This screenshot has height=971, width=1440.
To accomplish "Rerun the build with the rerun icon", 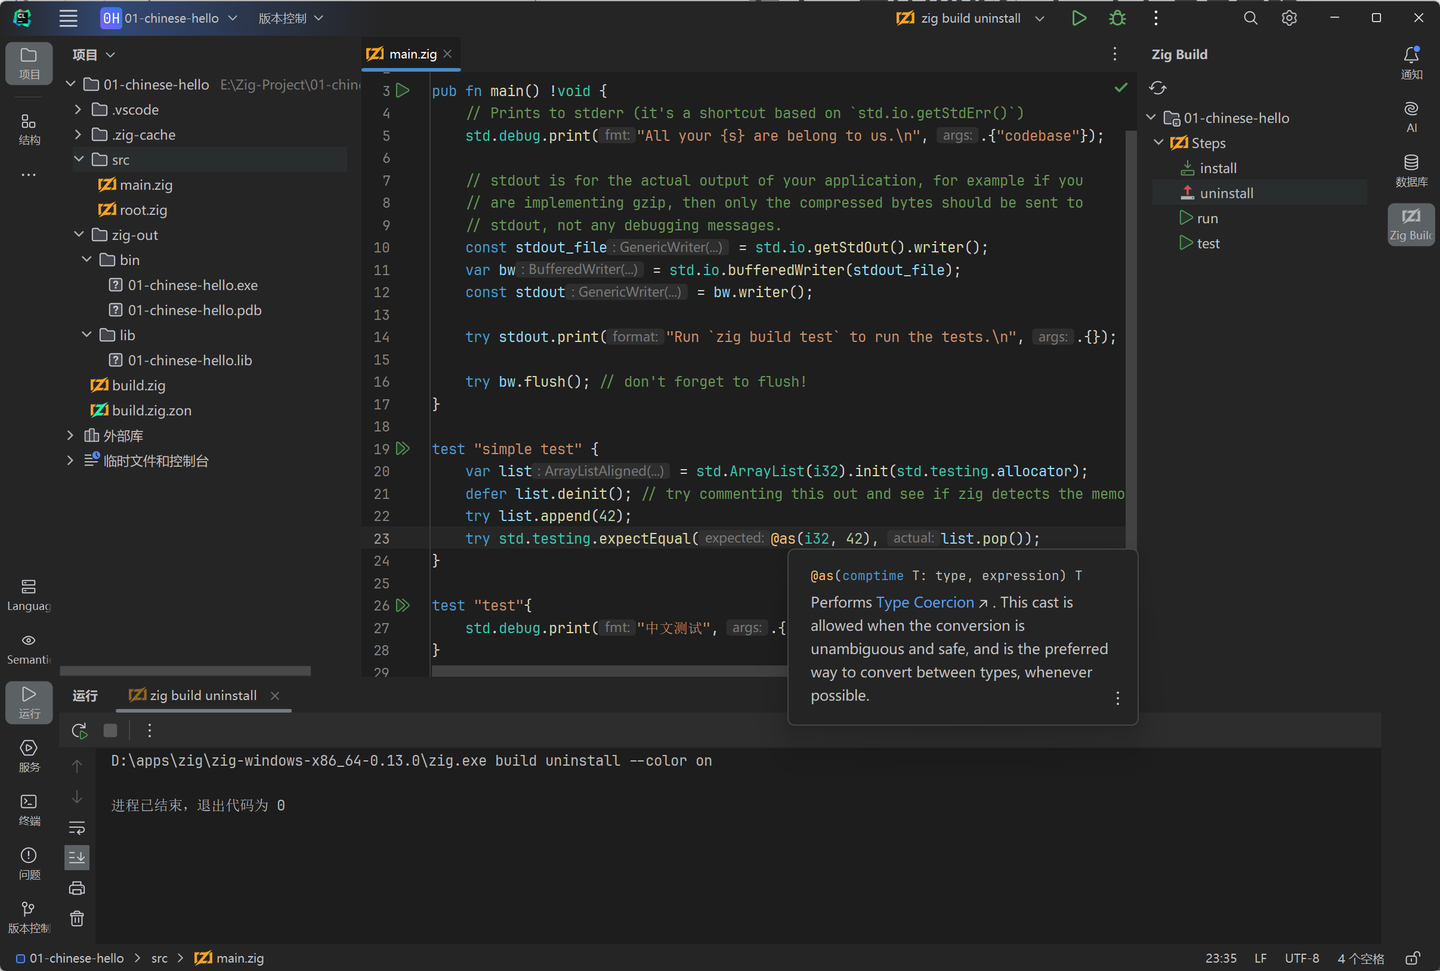I will (x=80, y=731).
